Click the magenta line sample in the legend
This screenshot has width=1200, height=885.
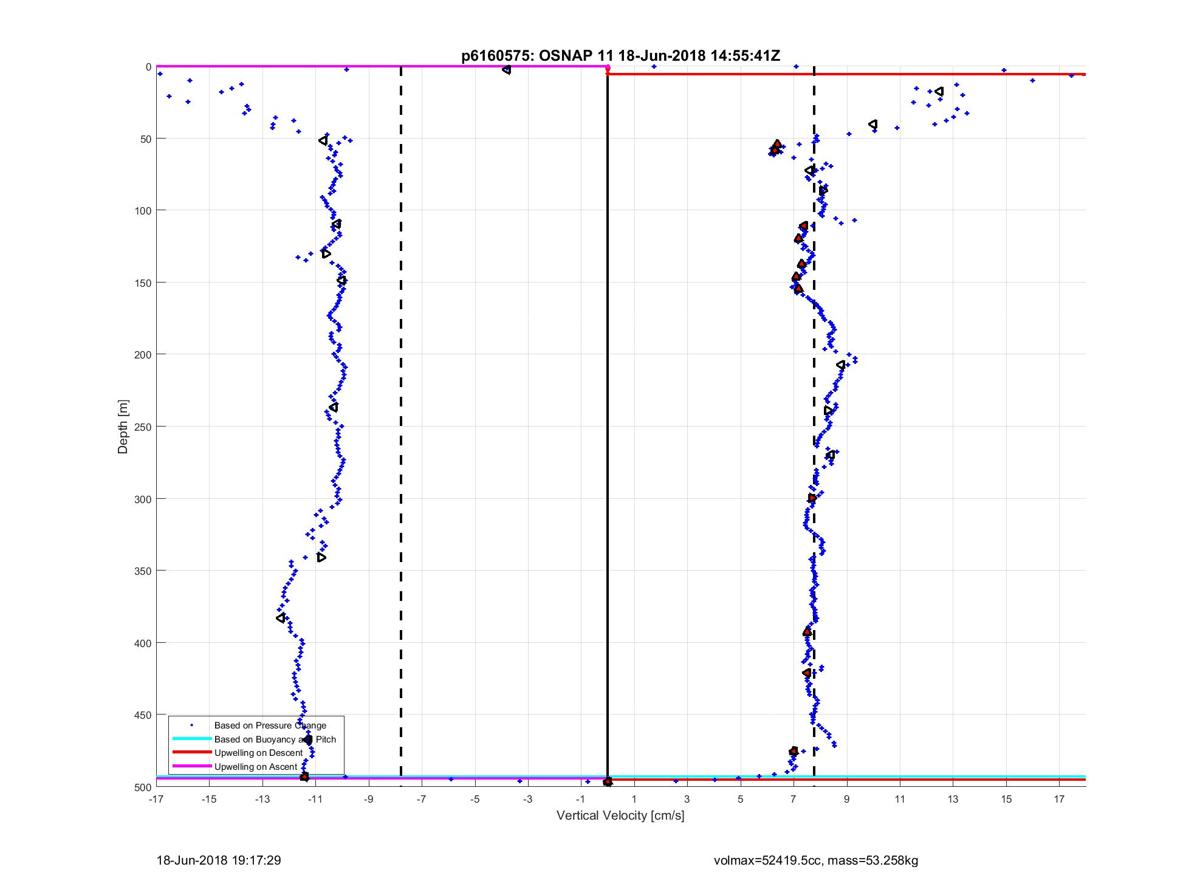tap(191, 766)
